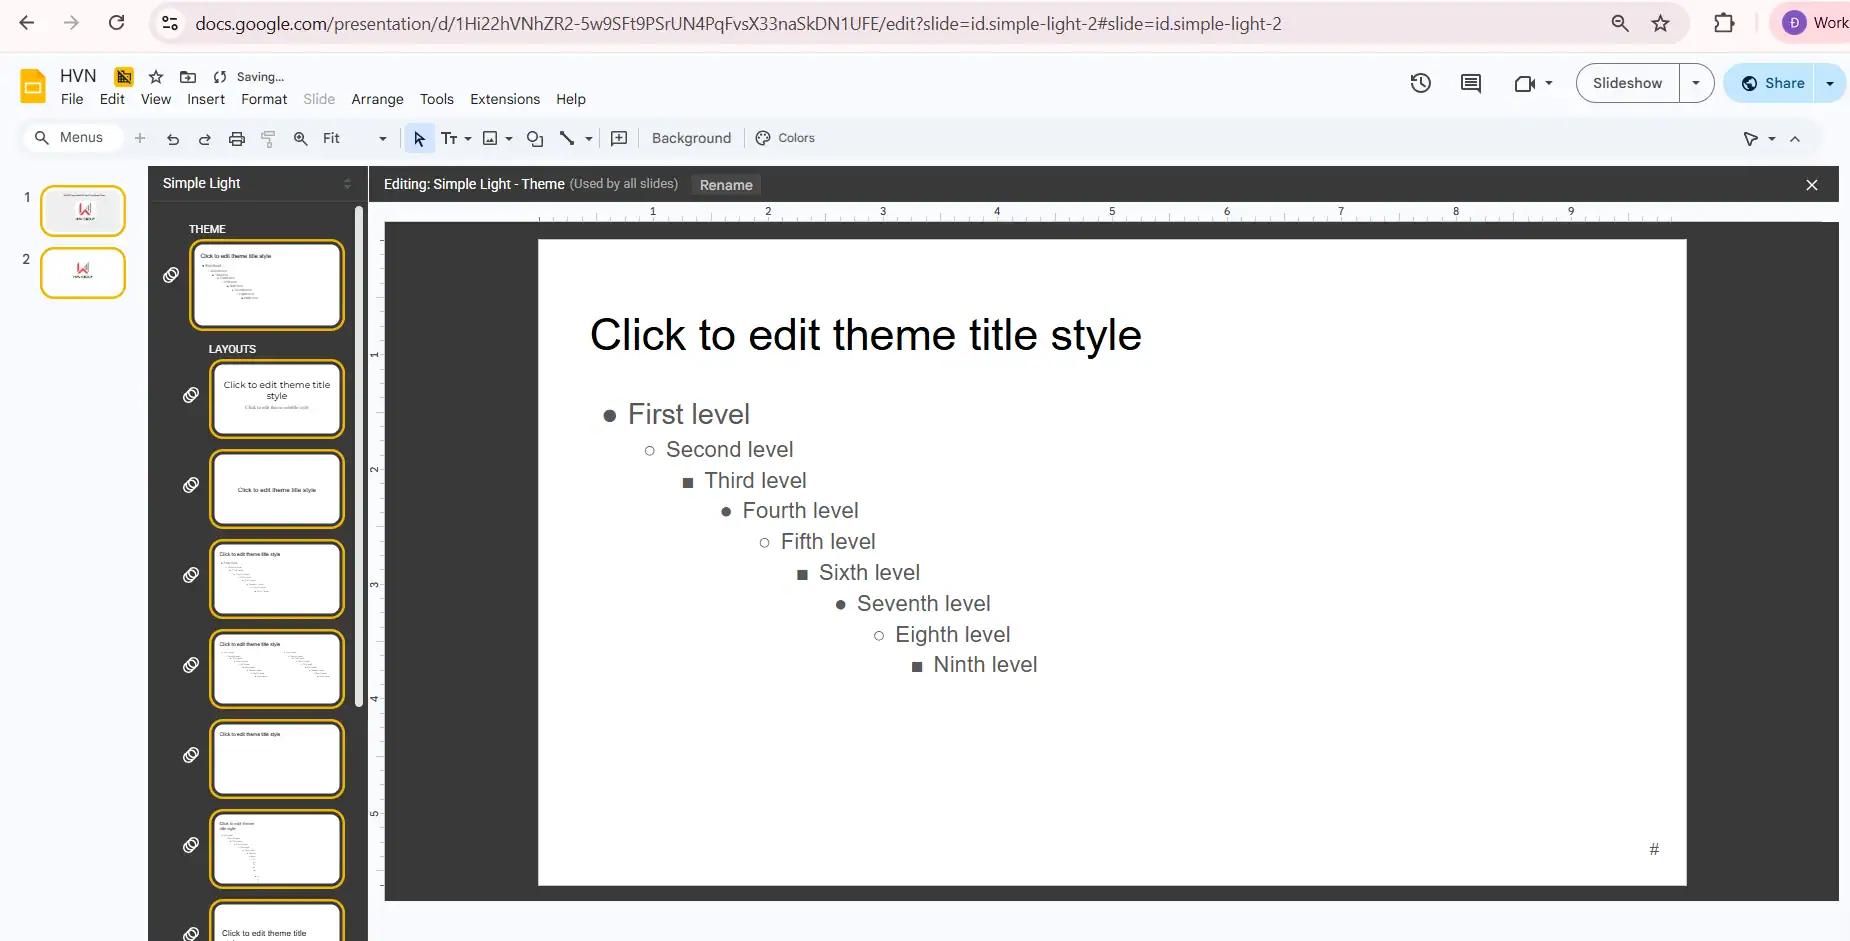Open the comments panel icon

coord(1470,83)
